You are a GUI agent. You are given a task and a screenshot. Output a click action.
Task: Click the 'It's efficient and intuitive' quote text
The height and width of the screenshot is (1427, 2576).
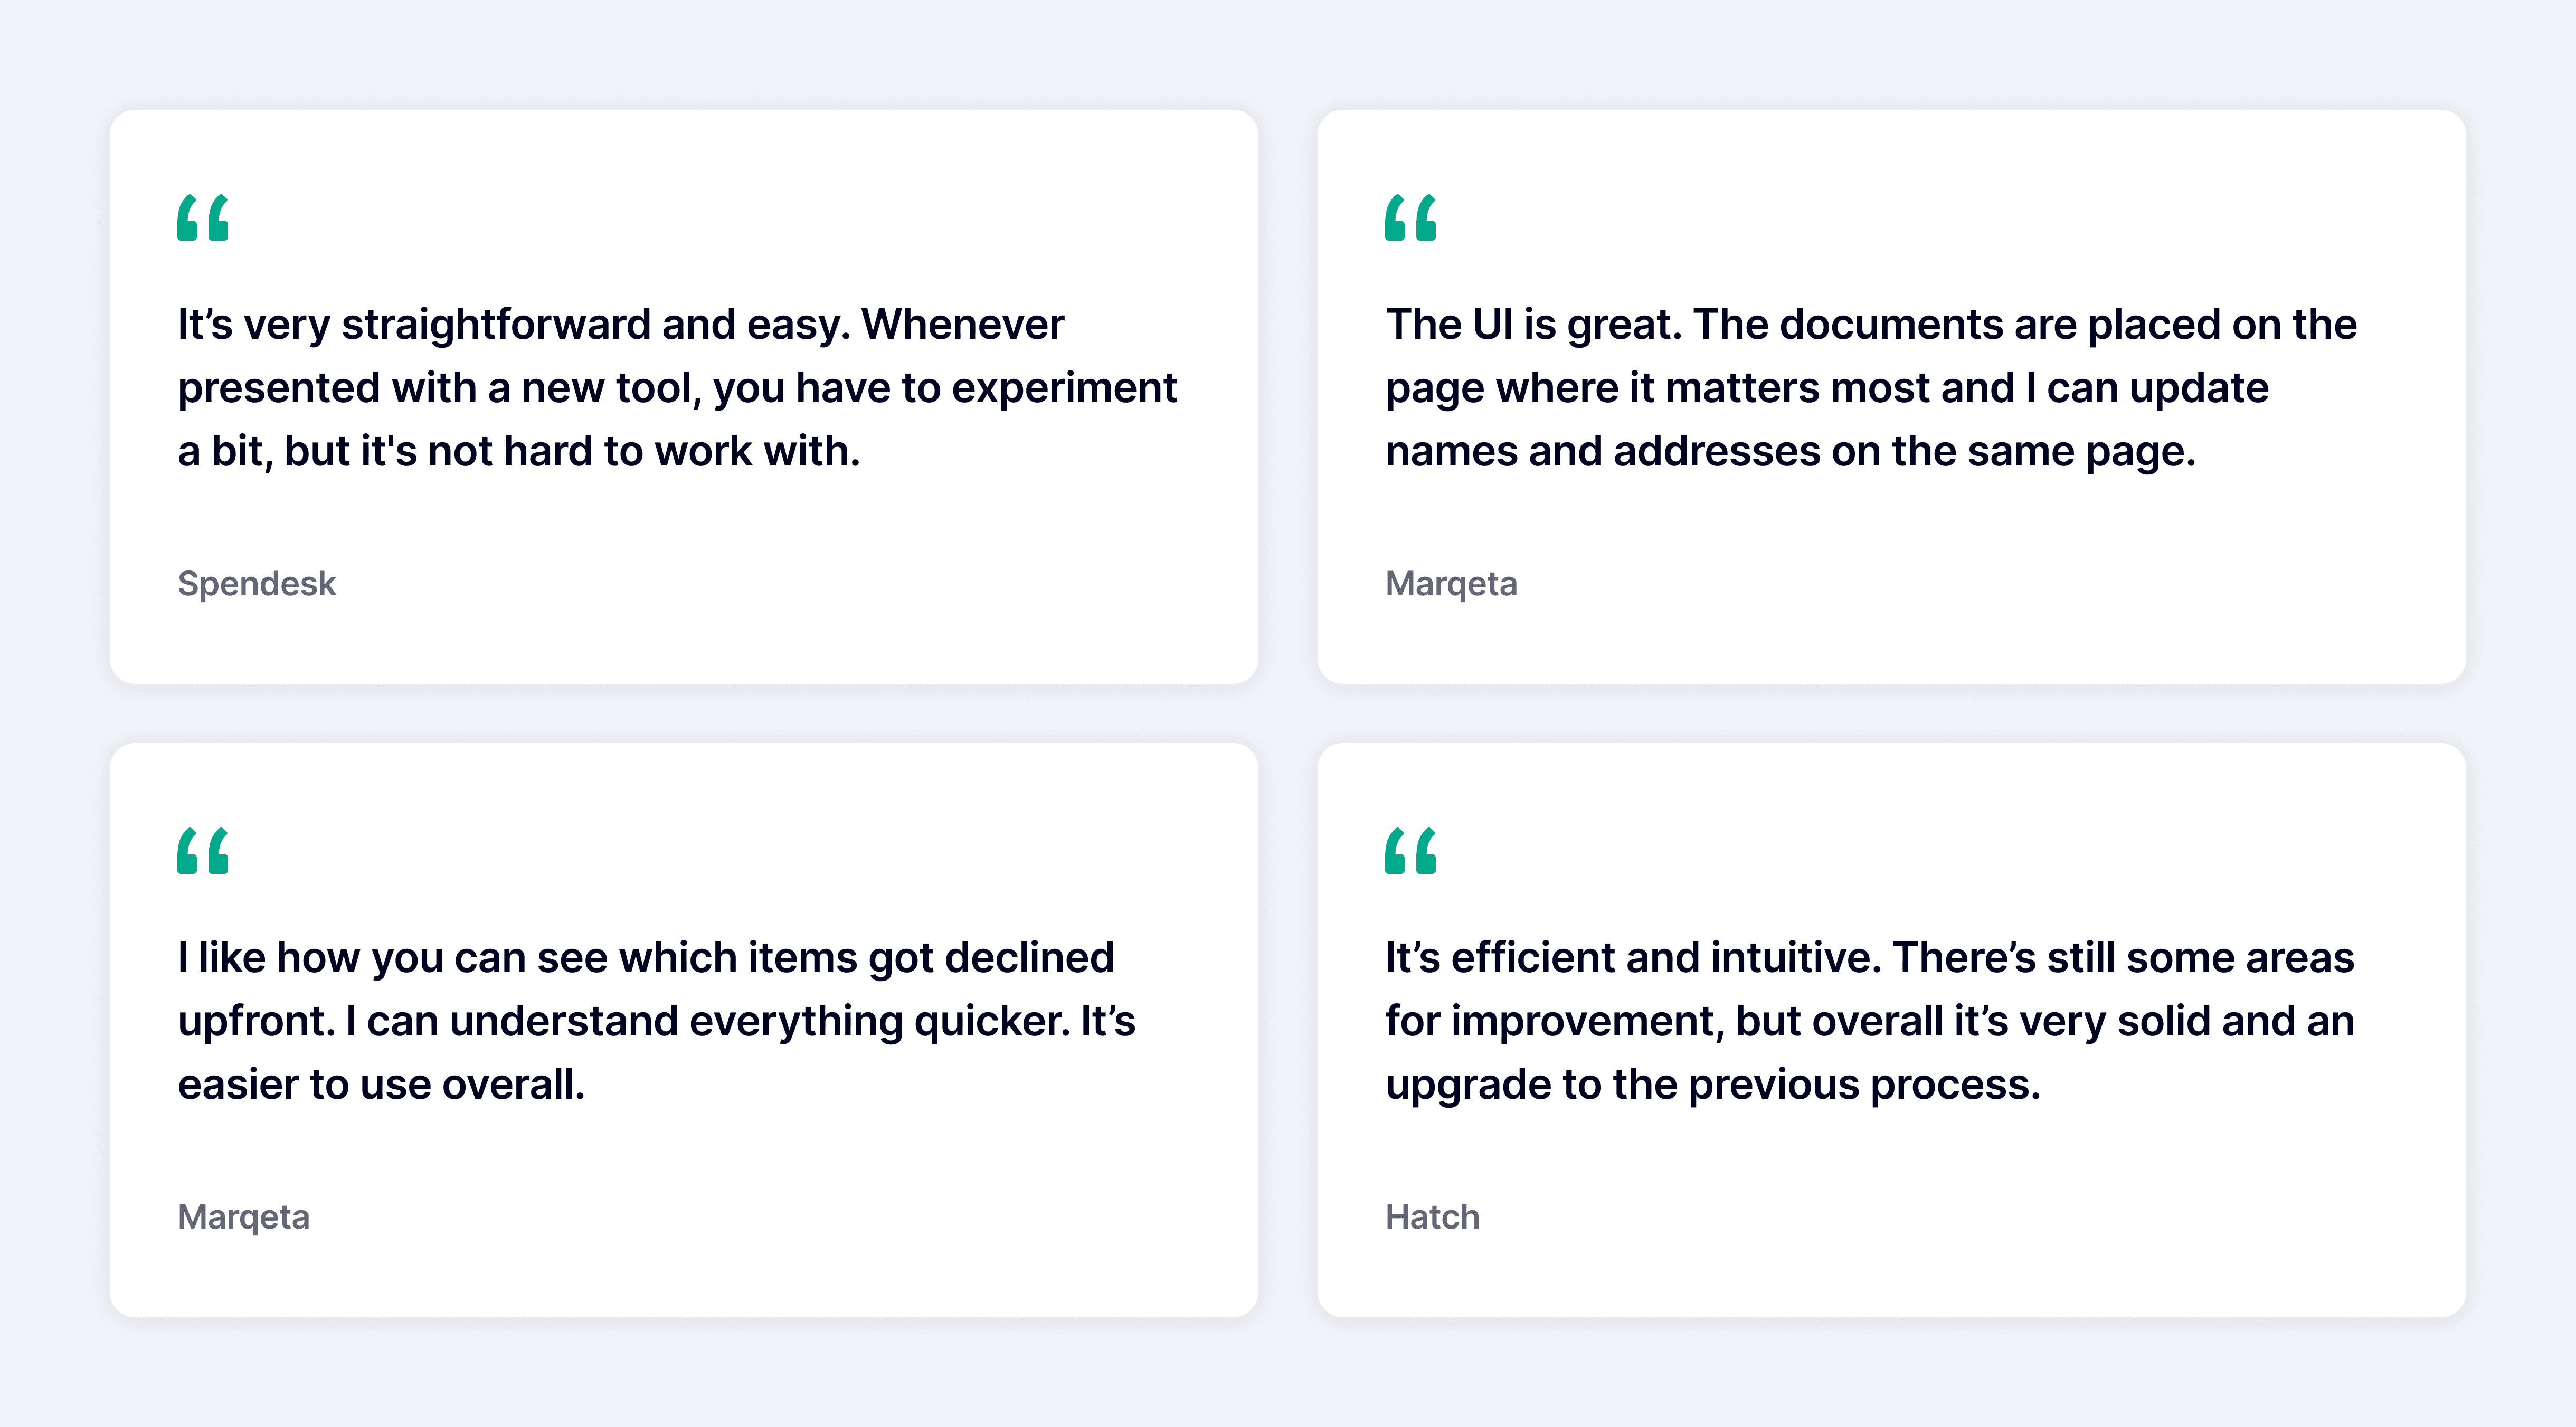pyautogui.click(x=1870, y=1021)
